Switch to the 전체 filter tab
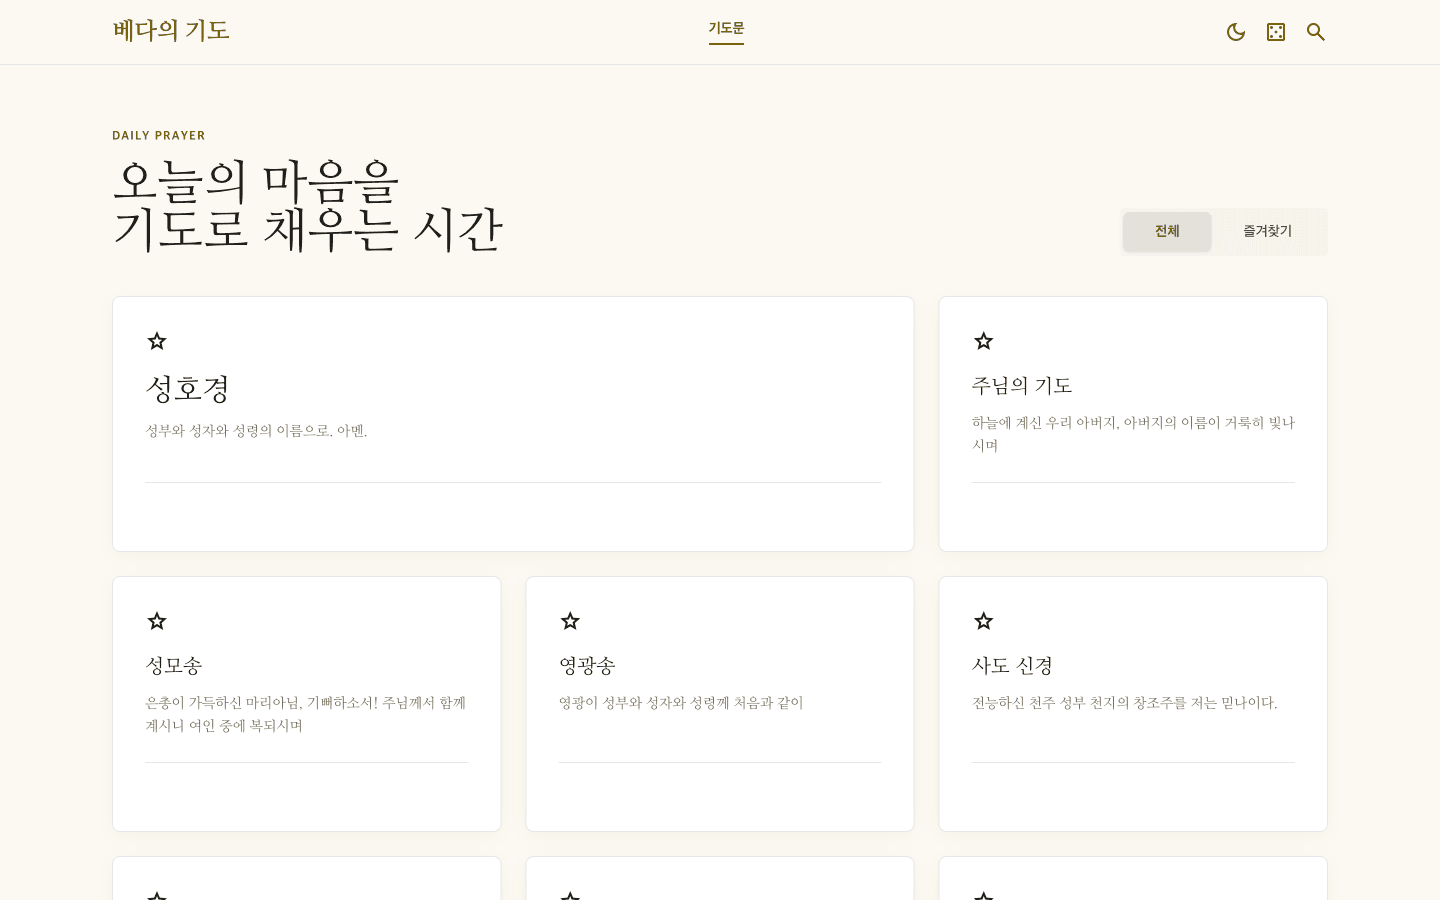Screen dimensions: 1440x900 pyautogui.click(x=1167, y=231)
